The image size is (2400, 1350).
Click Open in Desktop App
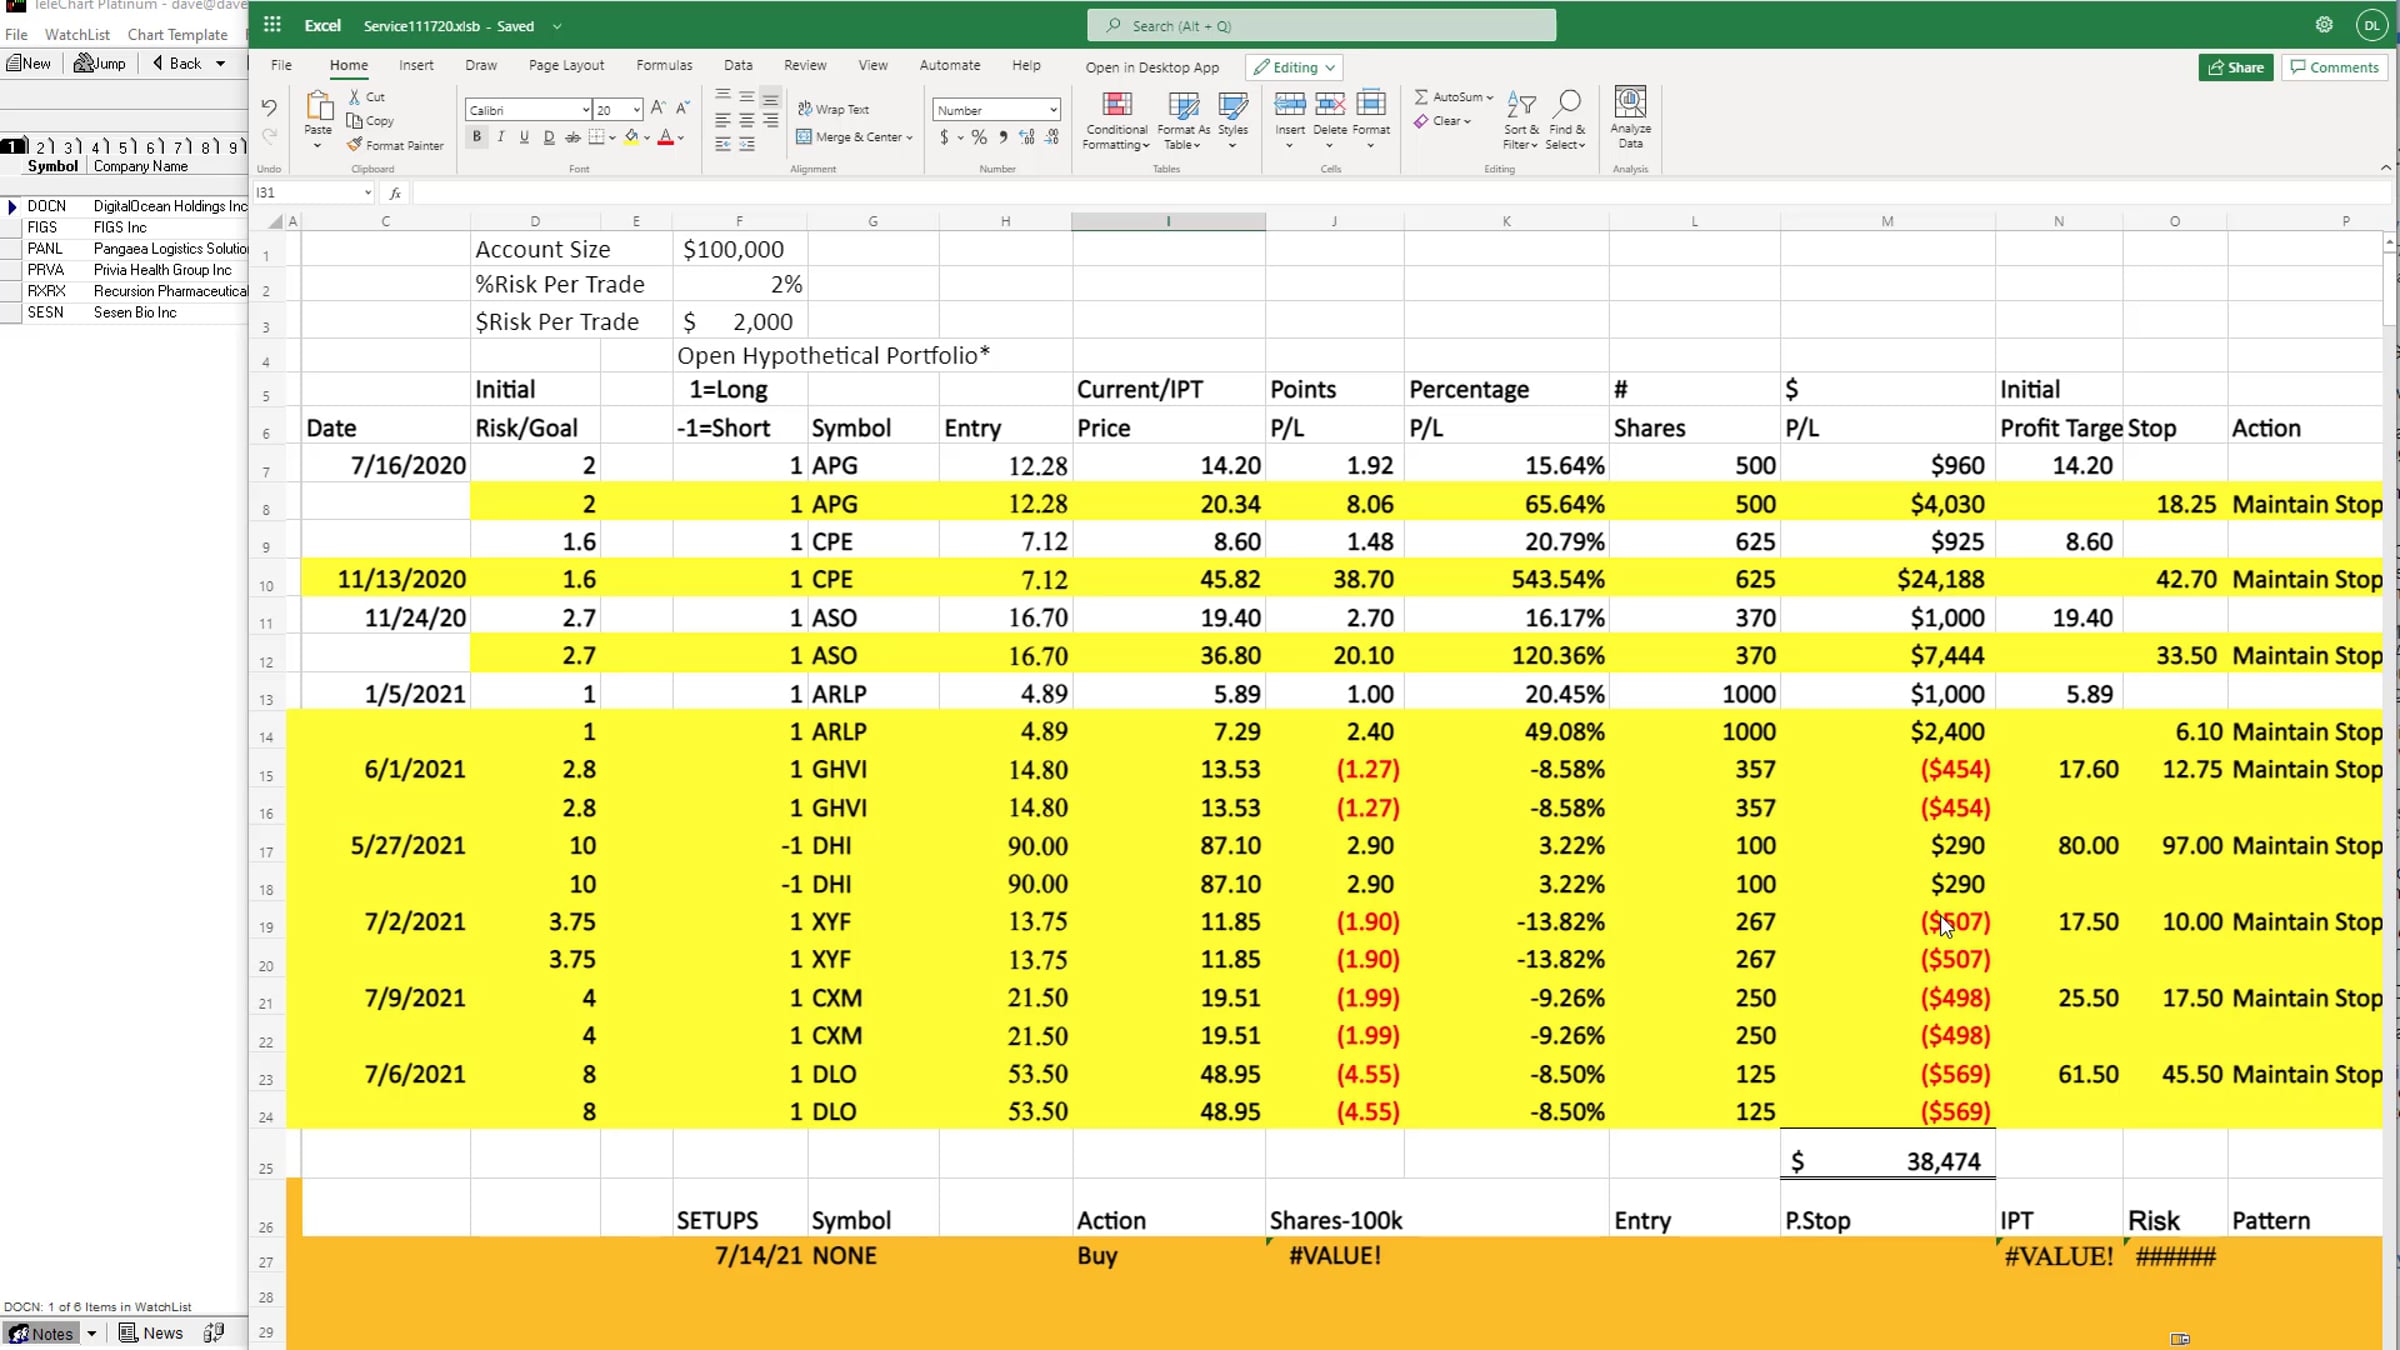point(1152,67)
